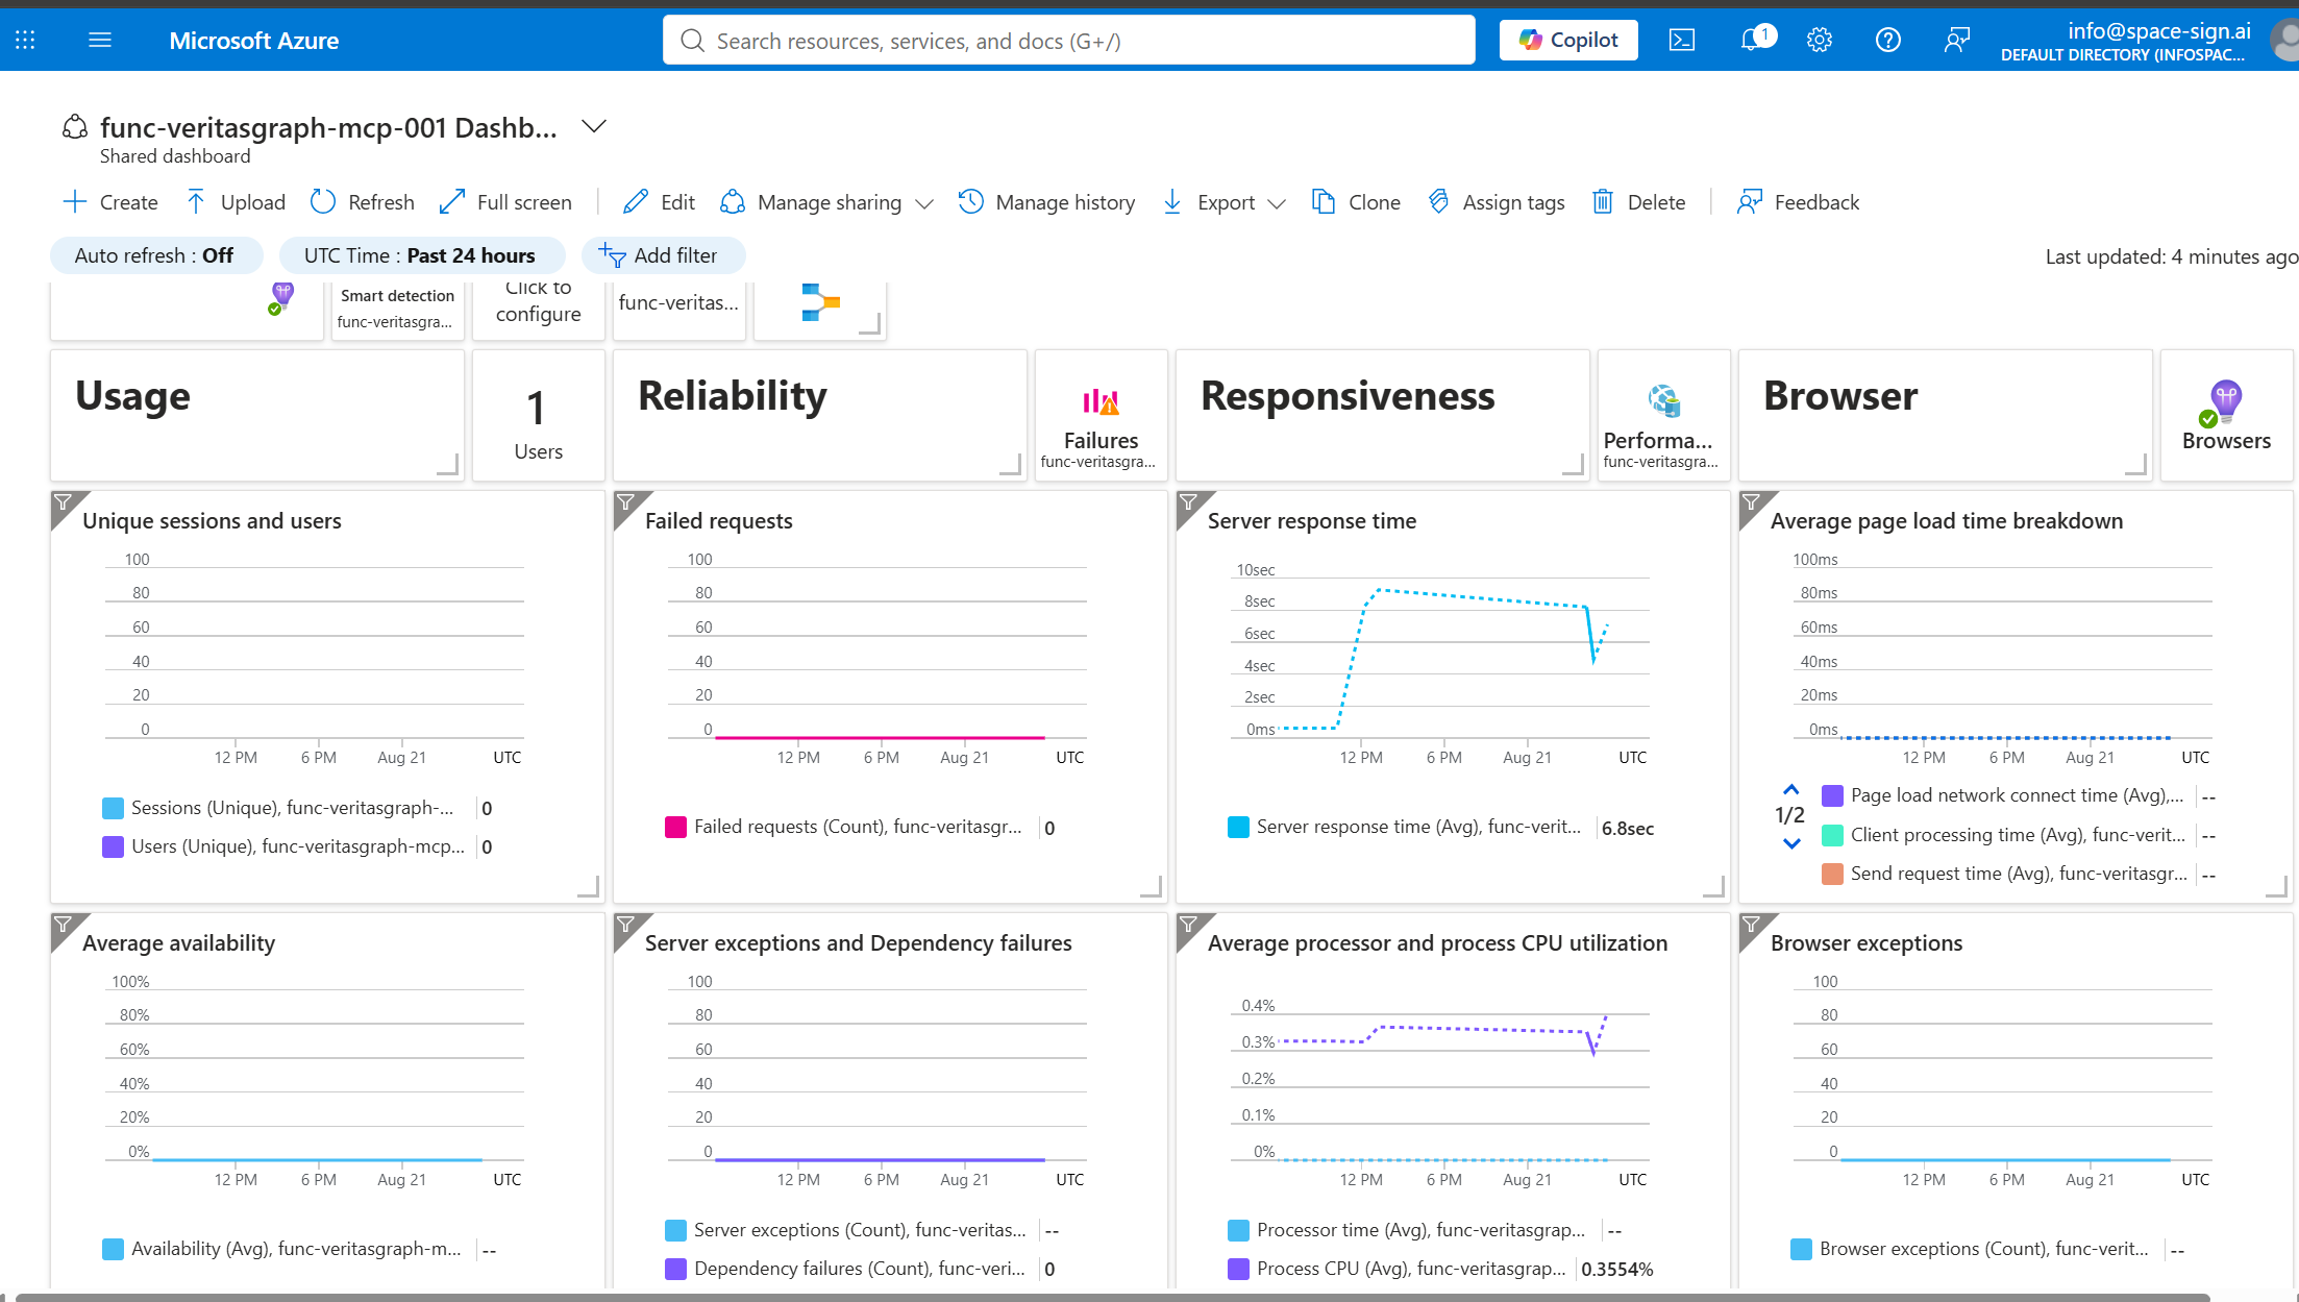Open the Azure app launcher grid icon

coord(26,40)
